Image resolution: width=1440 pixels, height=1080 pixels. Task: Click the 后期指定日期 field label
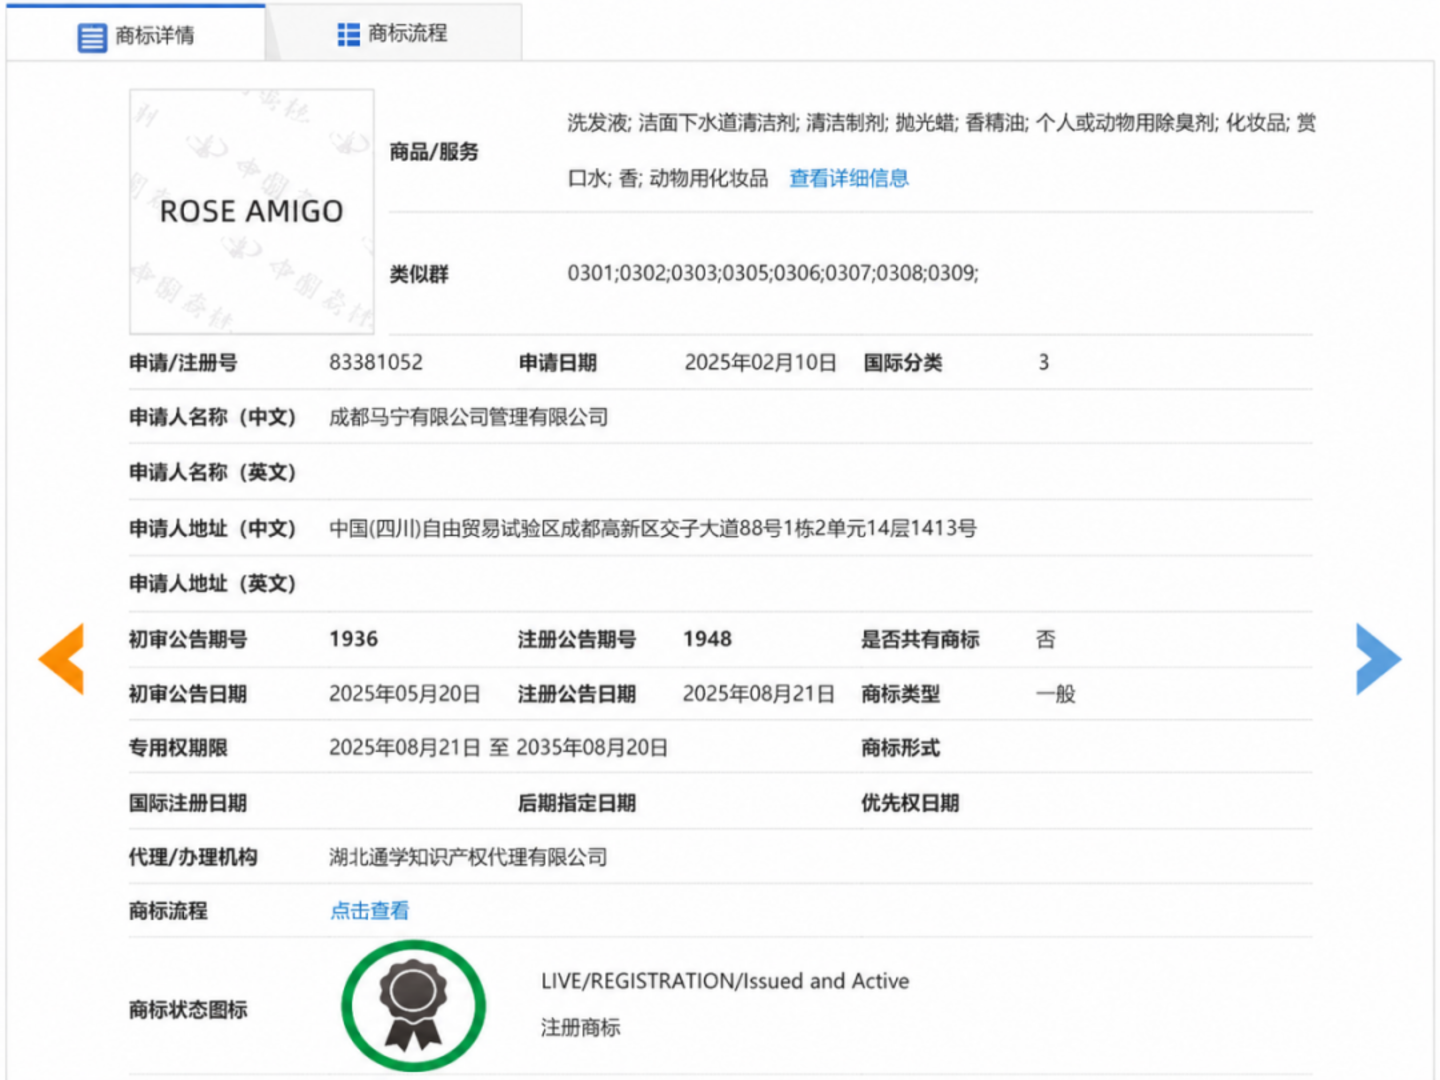[x=577, y=803]
